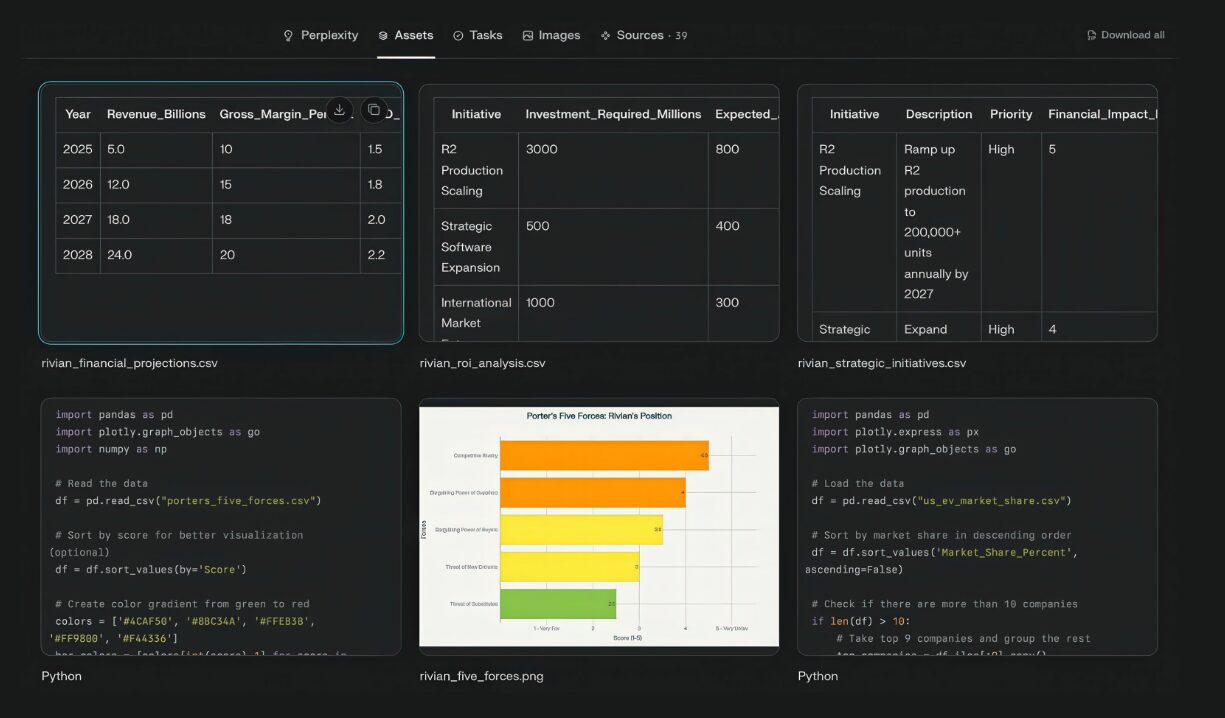Viewport: 1225px width, 718px height.
Task: Click the Download all button
Action: tap(1126, 35)
